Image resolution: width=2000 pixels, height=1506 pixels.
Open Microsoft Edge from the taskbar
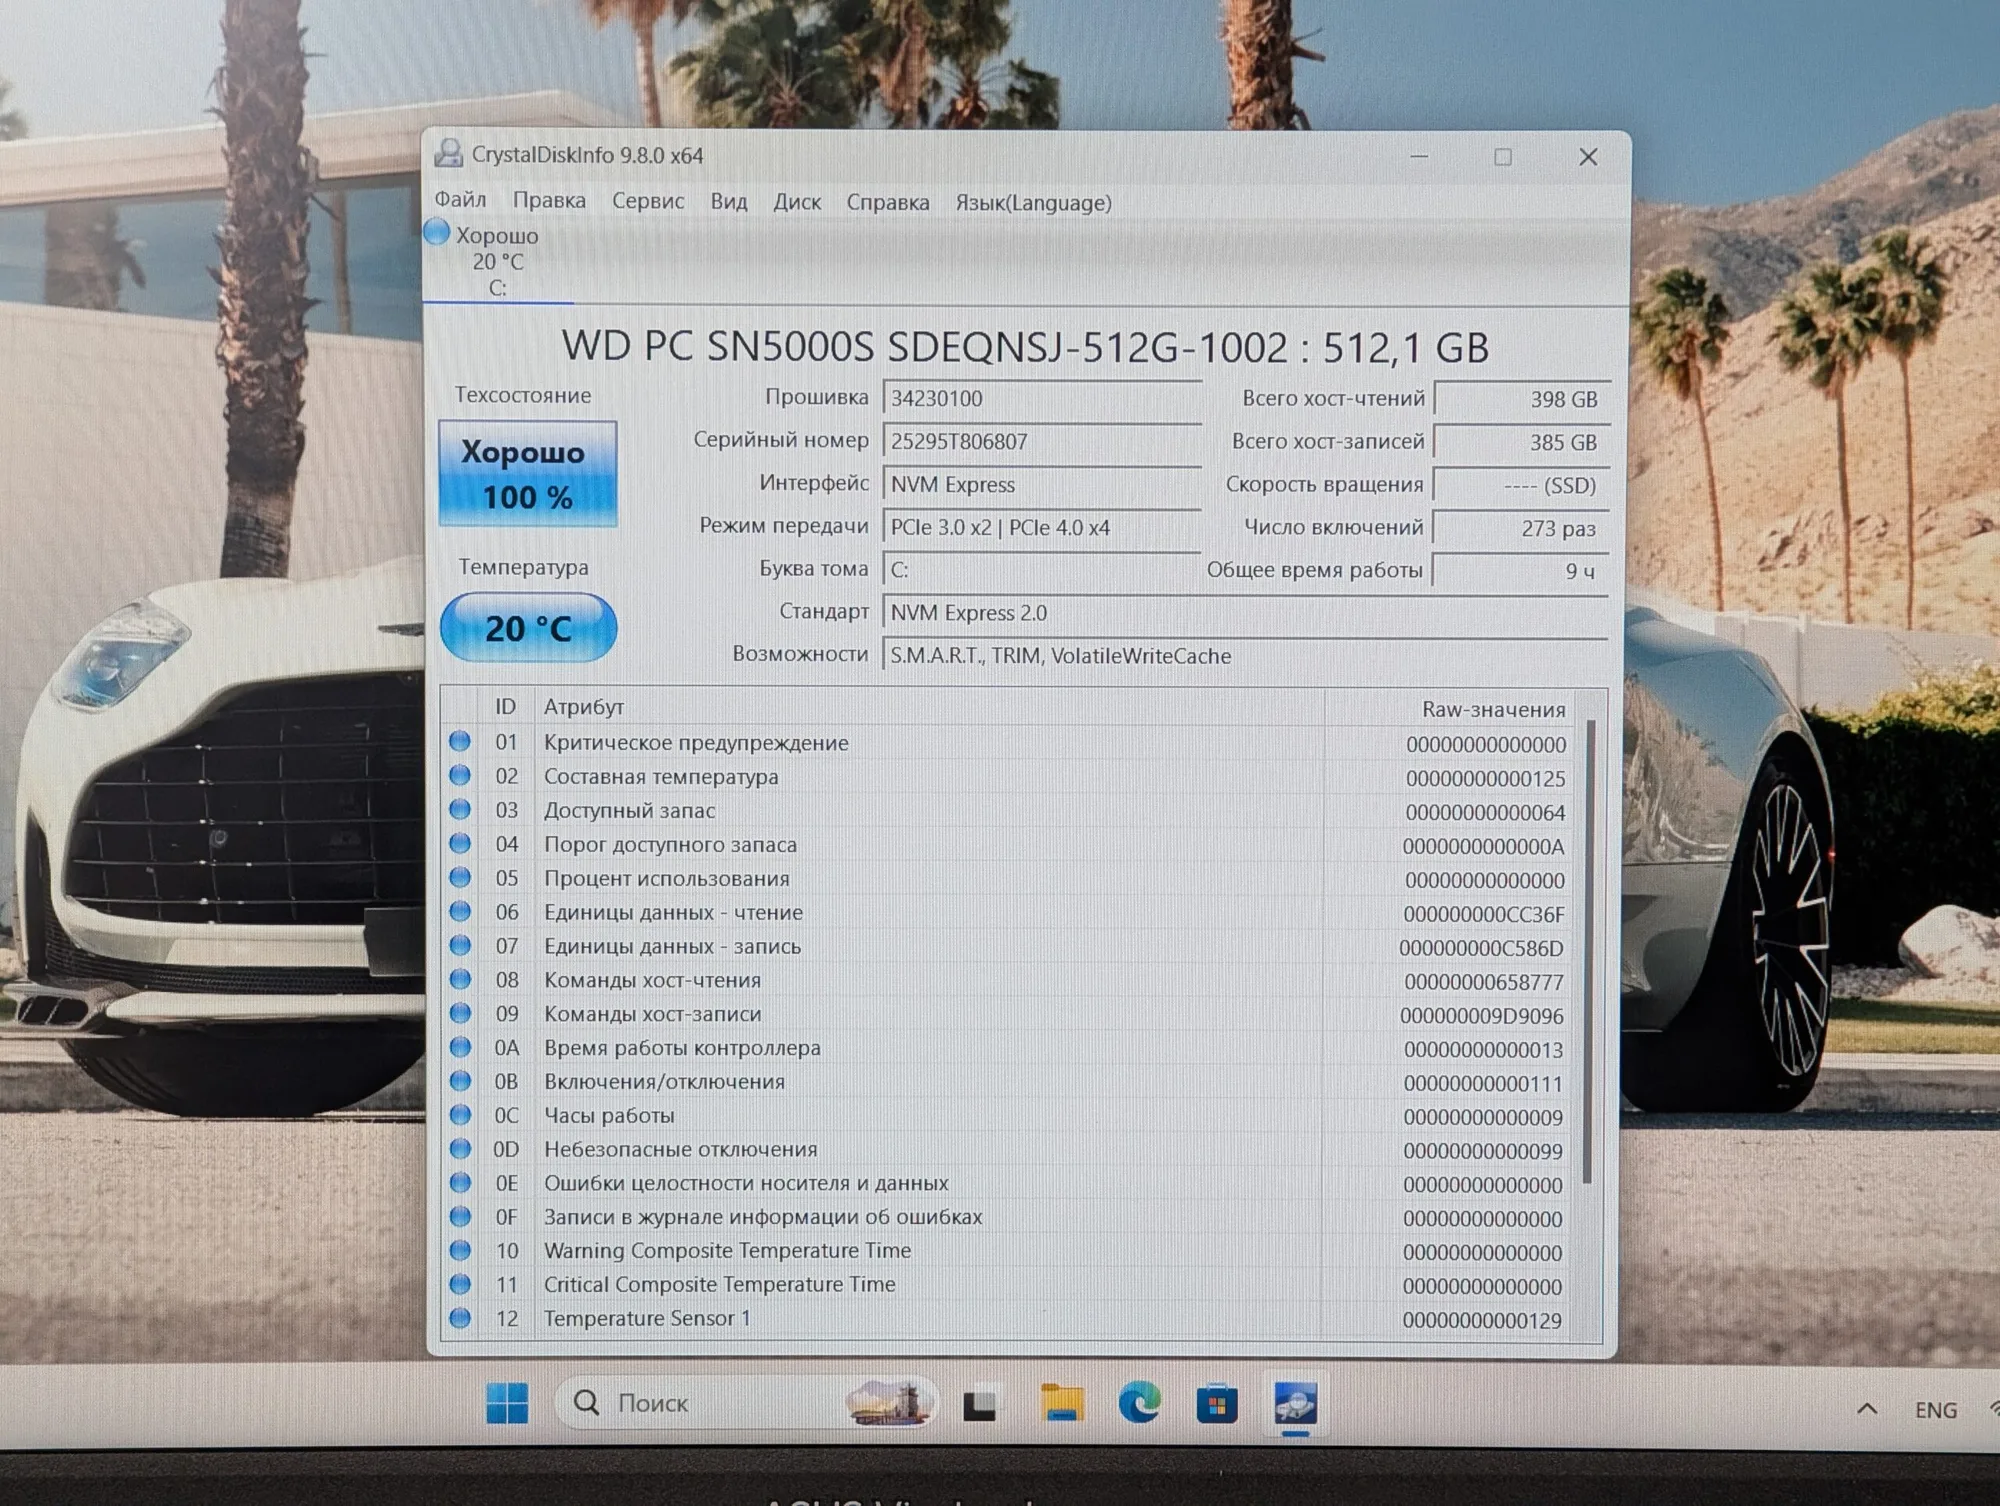(1139, 1403)
